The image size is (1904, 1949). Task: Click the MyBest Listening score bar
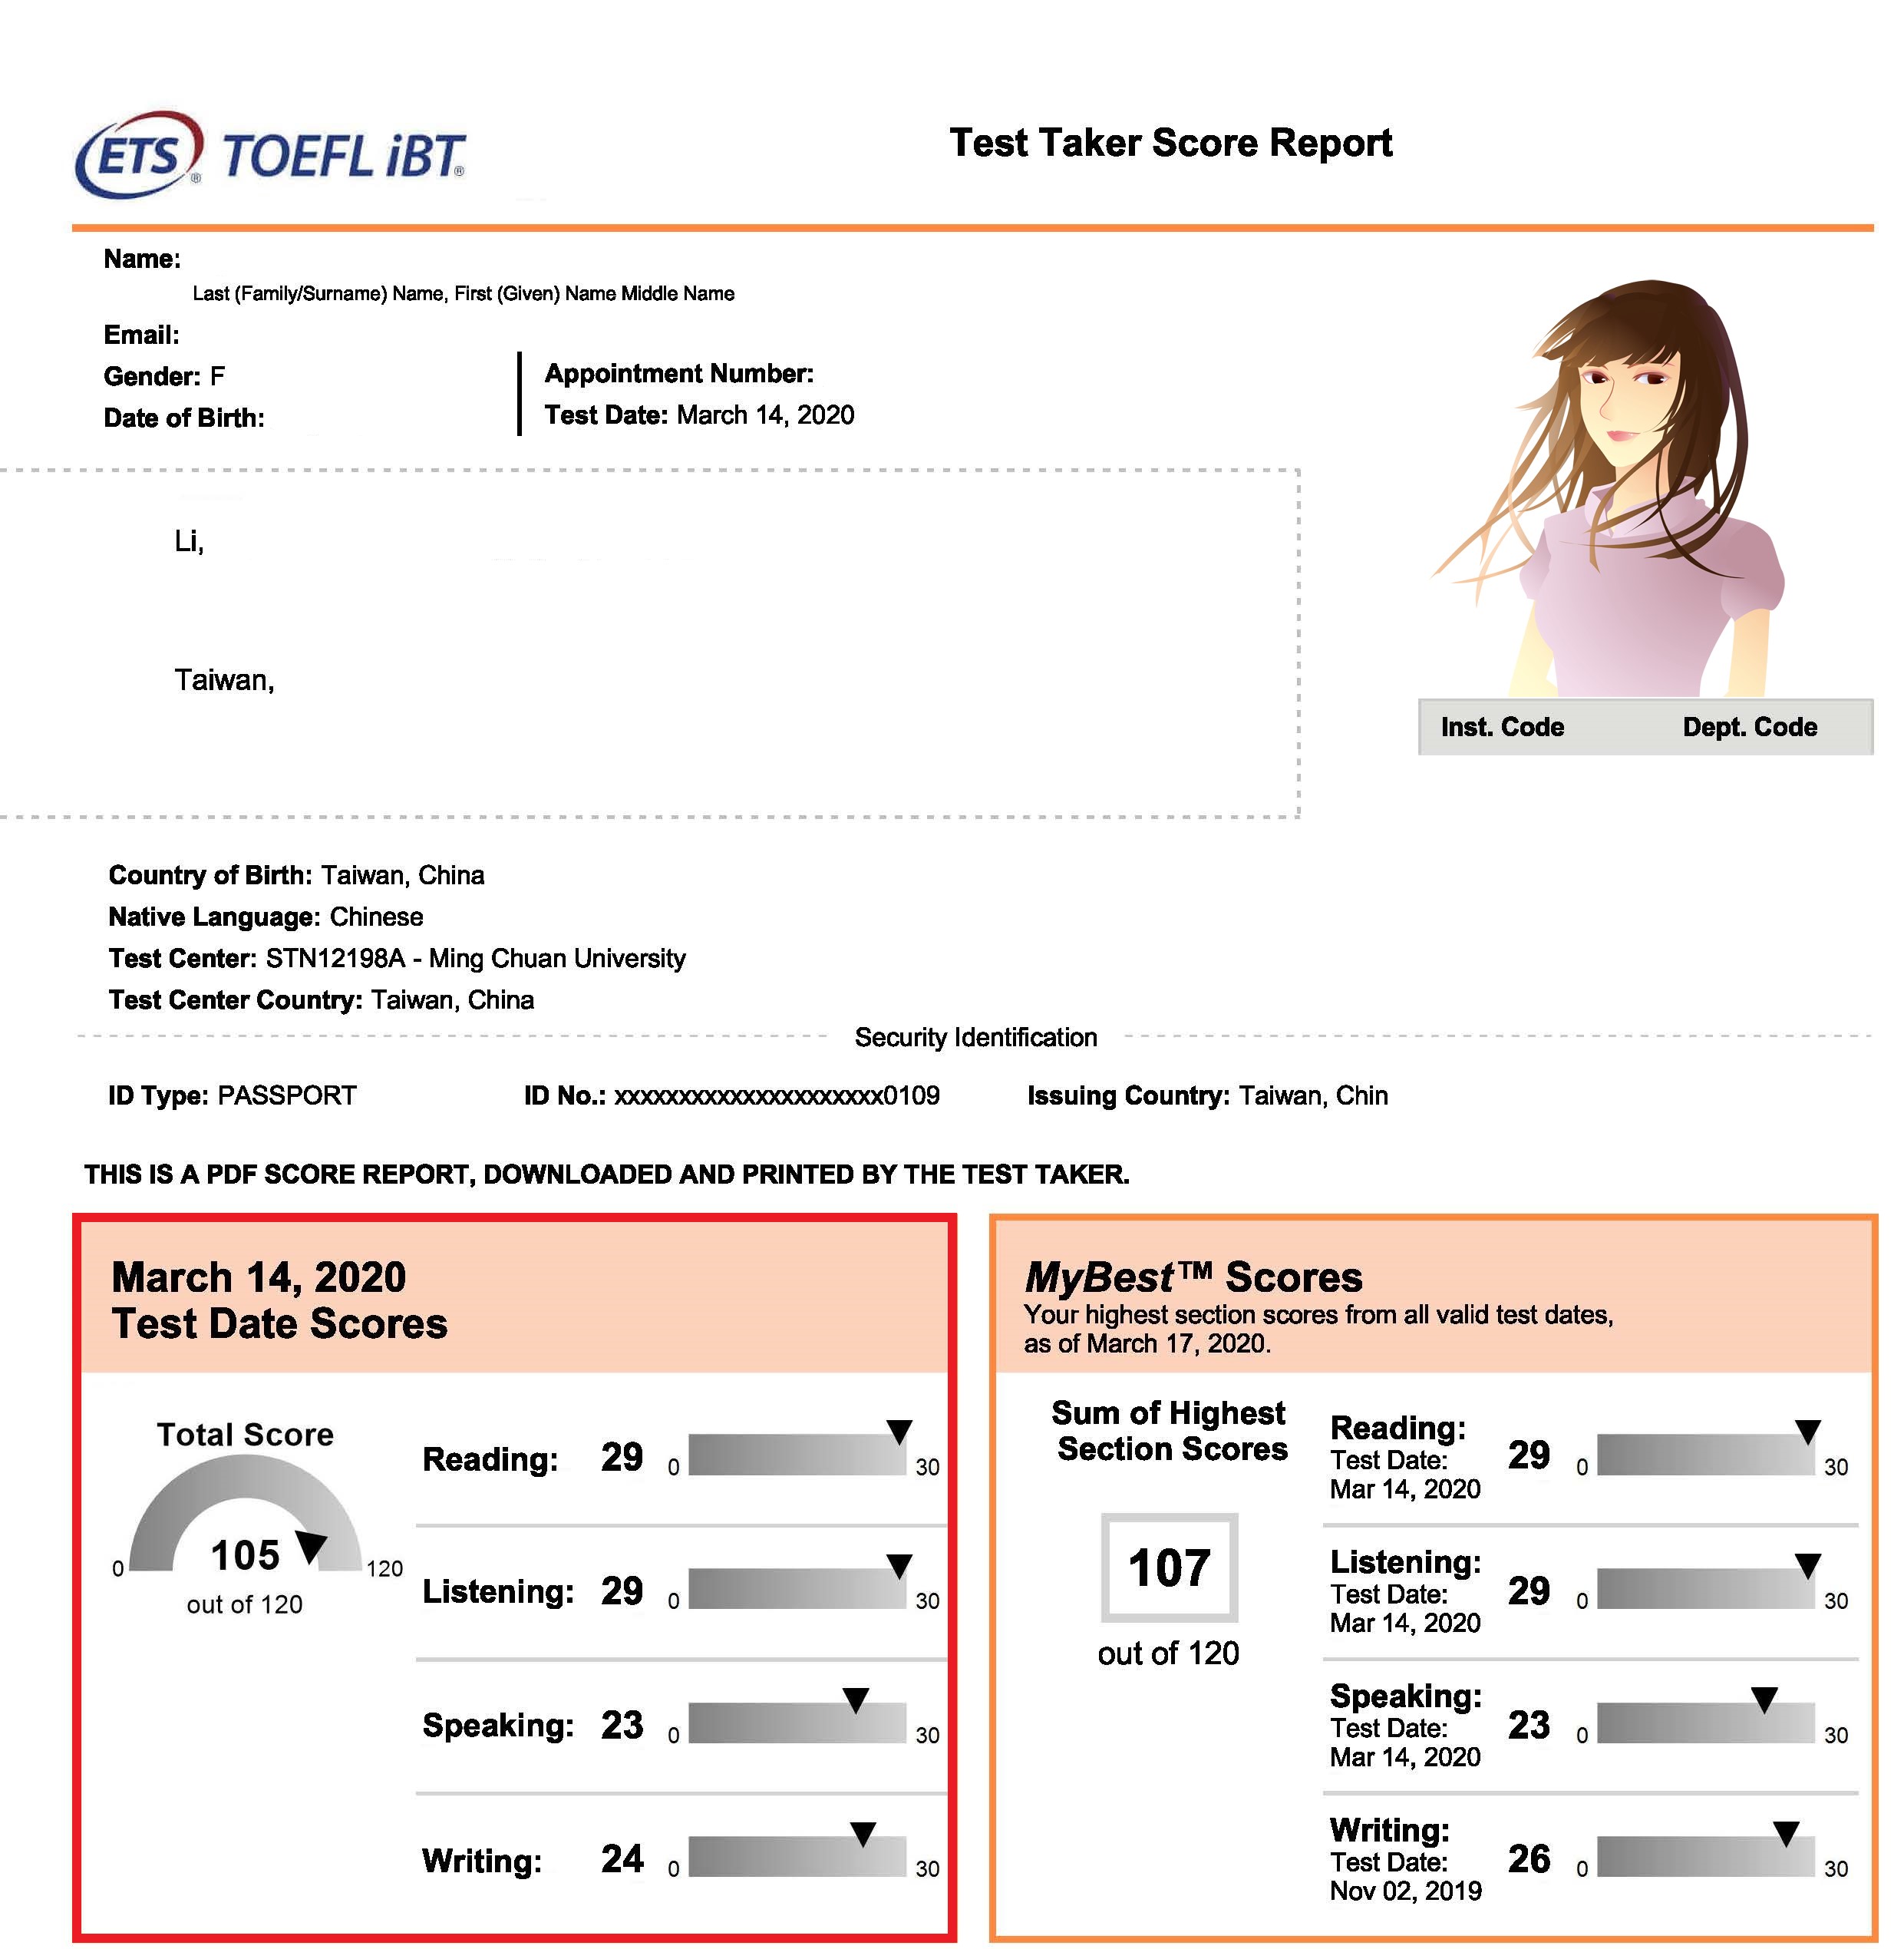click(x=1705, y=1588)
